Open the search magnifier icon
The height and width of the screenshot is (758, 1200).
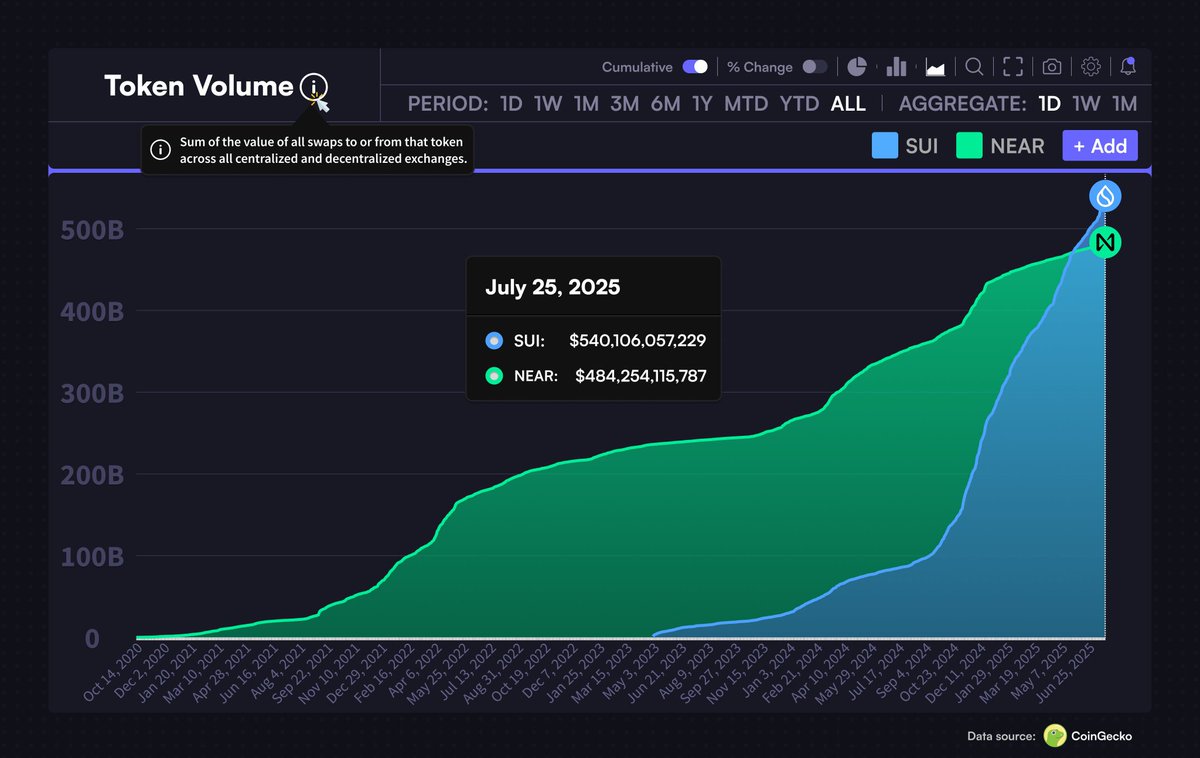click(974, 67)
